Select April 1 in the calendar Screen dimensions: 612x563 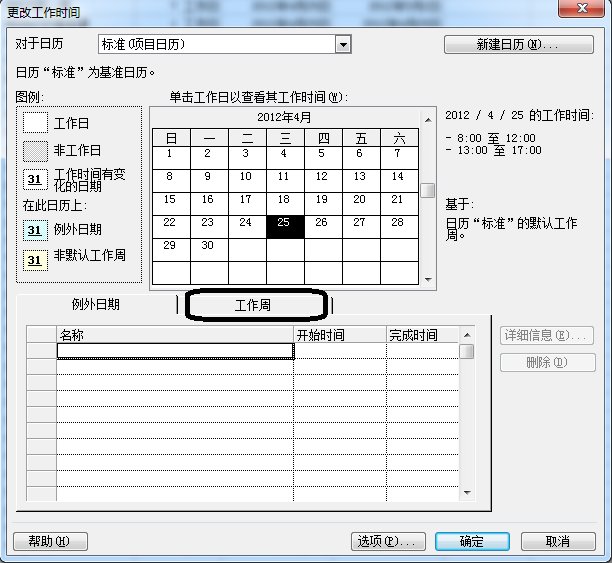pos(171,158)
